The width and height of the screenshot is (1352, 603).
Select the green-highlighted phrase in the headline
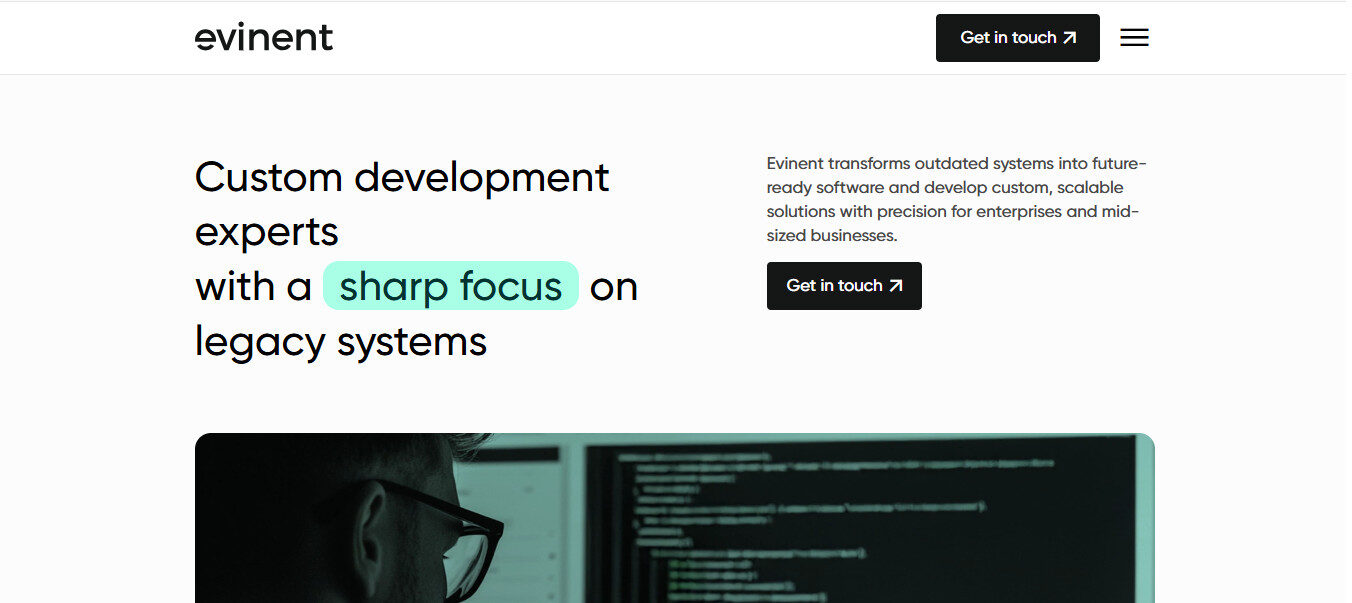[x=450, y=286]
